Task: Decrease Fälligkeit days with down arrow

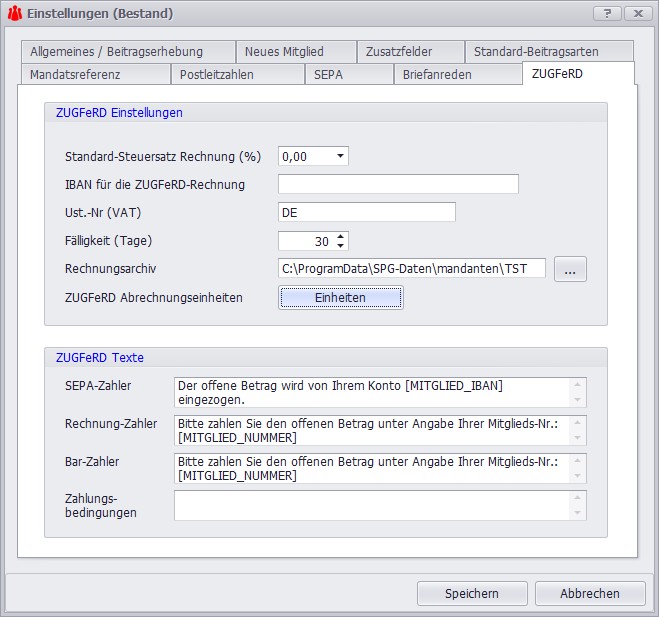Action: (x=342, y=246)
